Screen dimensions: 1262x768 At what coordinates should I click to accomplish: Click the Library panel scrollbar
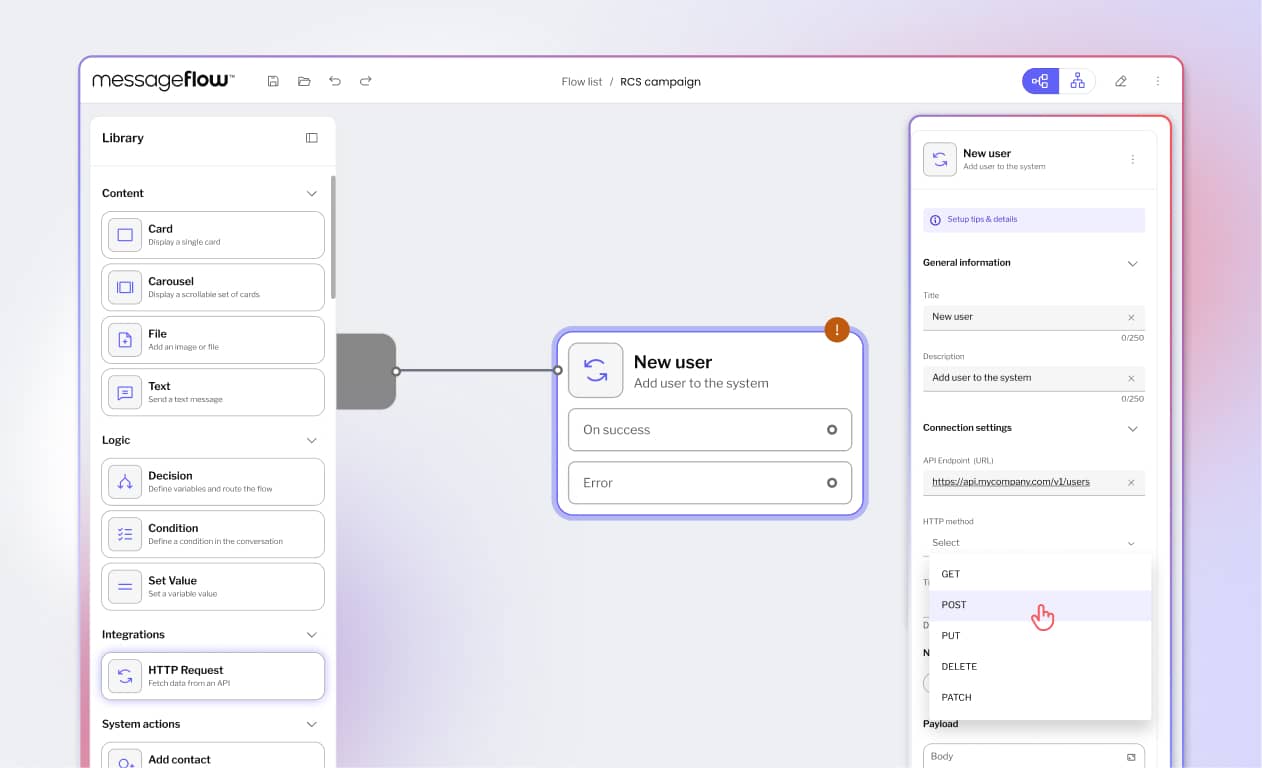(x=333, y=237)
